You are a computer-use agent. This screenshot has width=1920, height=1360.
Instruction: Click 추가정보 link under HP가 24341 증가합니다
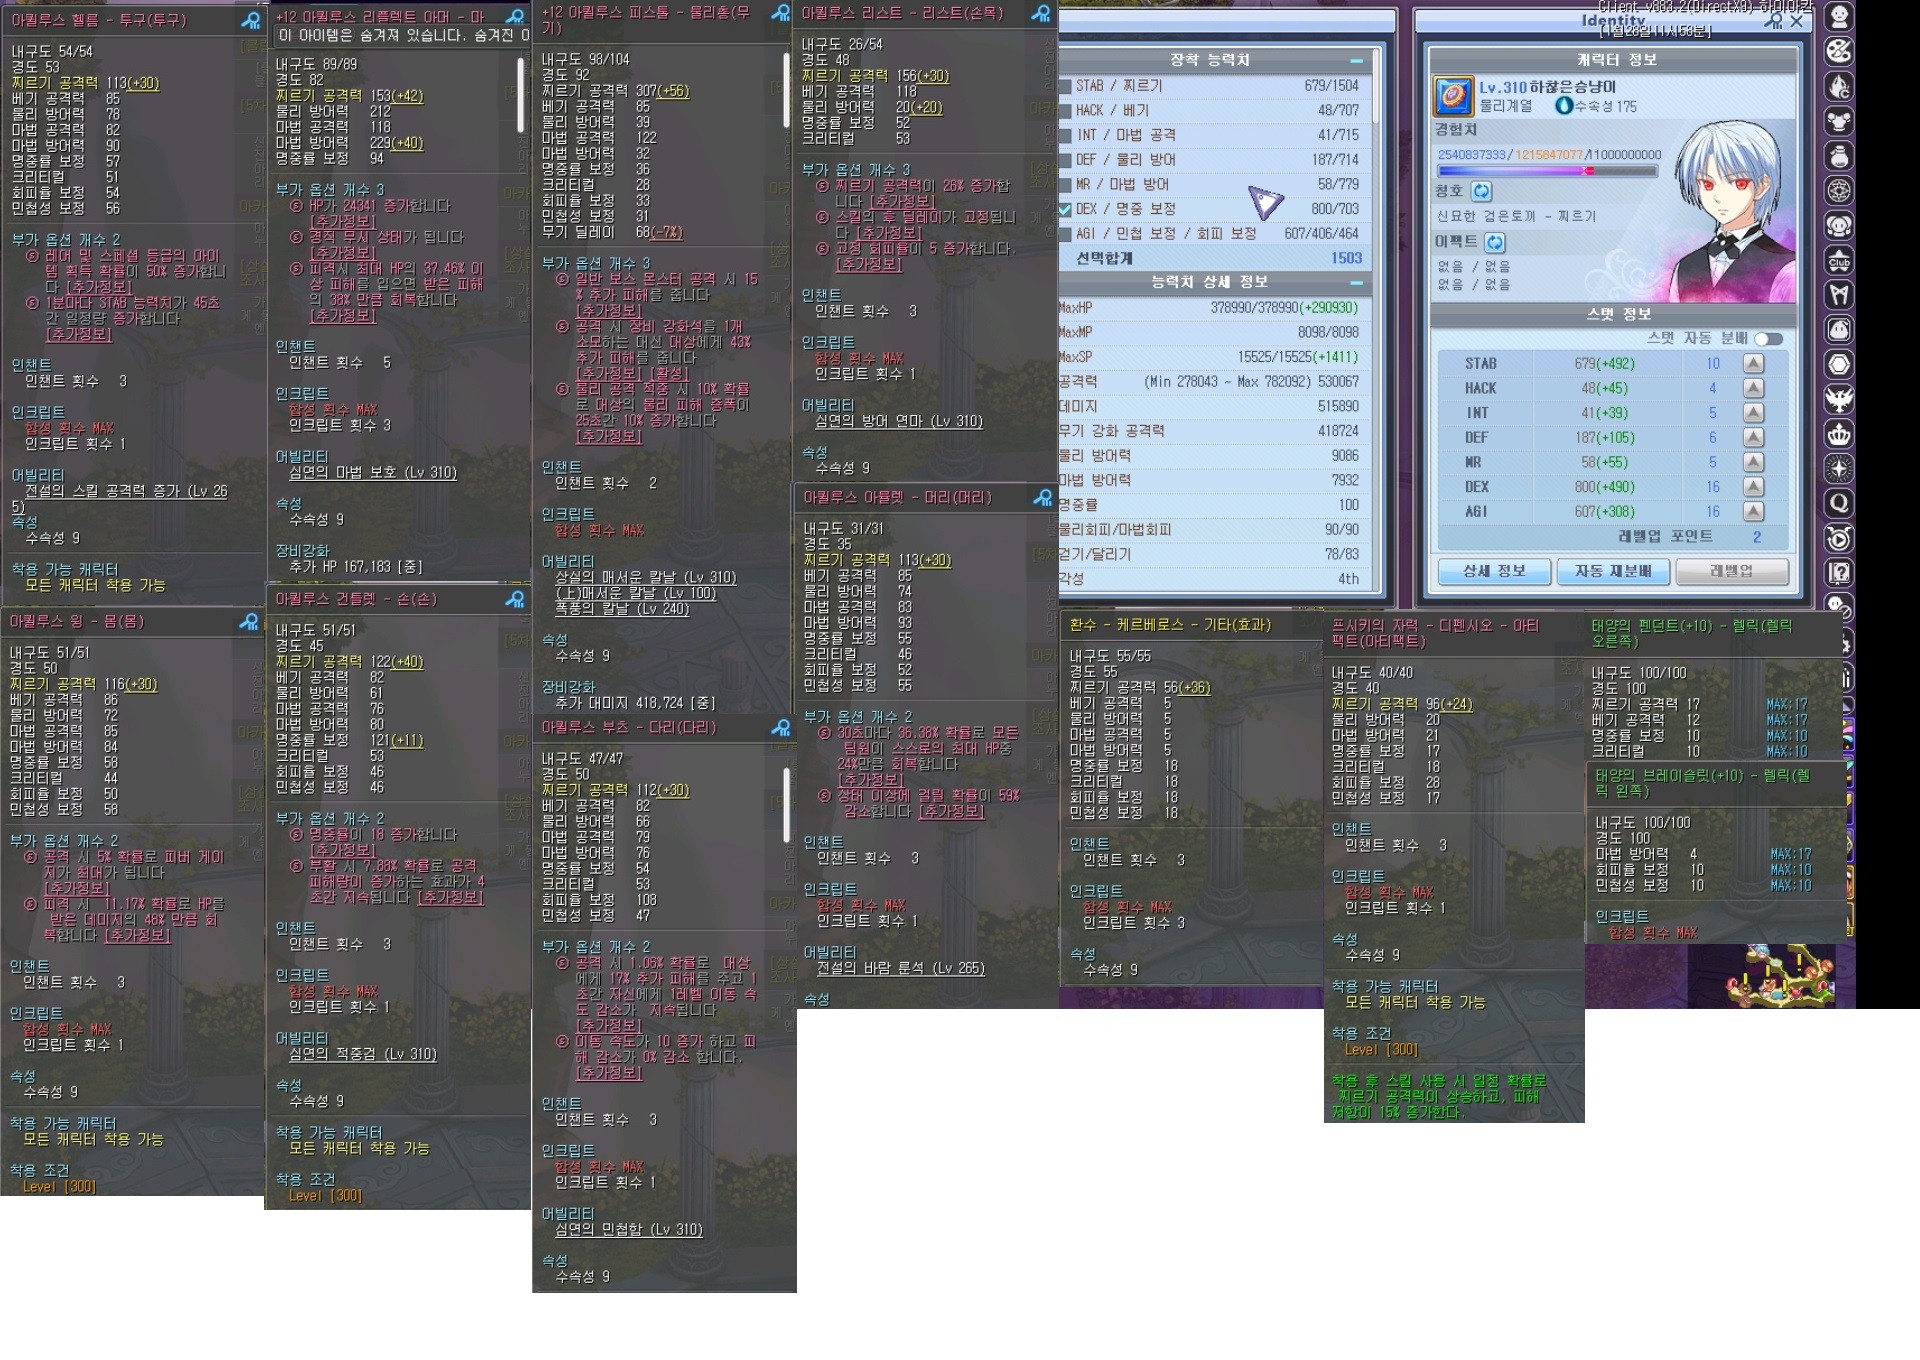coord(342,221)
